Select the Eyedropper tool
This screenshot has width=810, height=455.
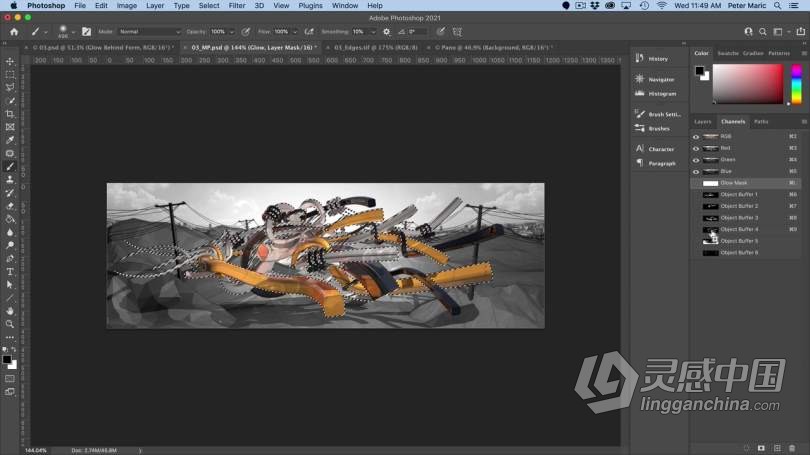pos(10,140)
